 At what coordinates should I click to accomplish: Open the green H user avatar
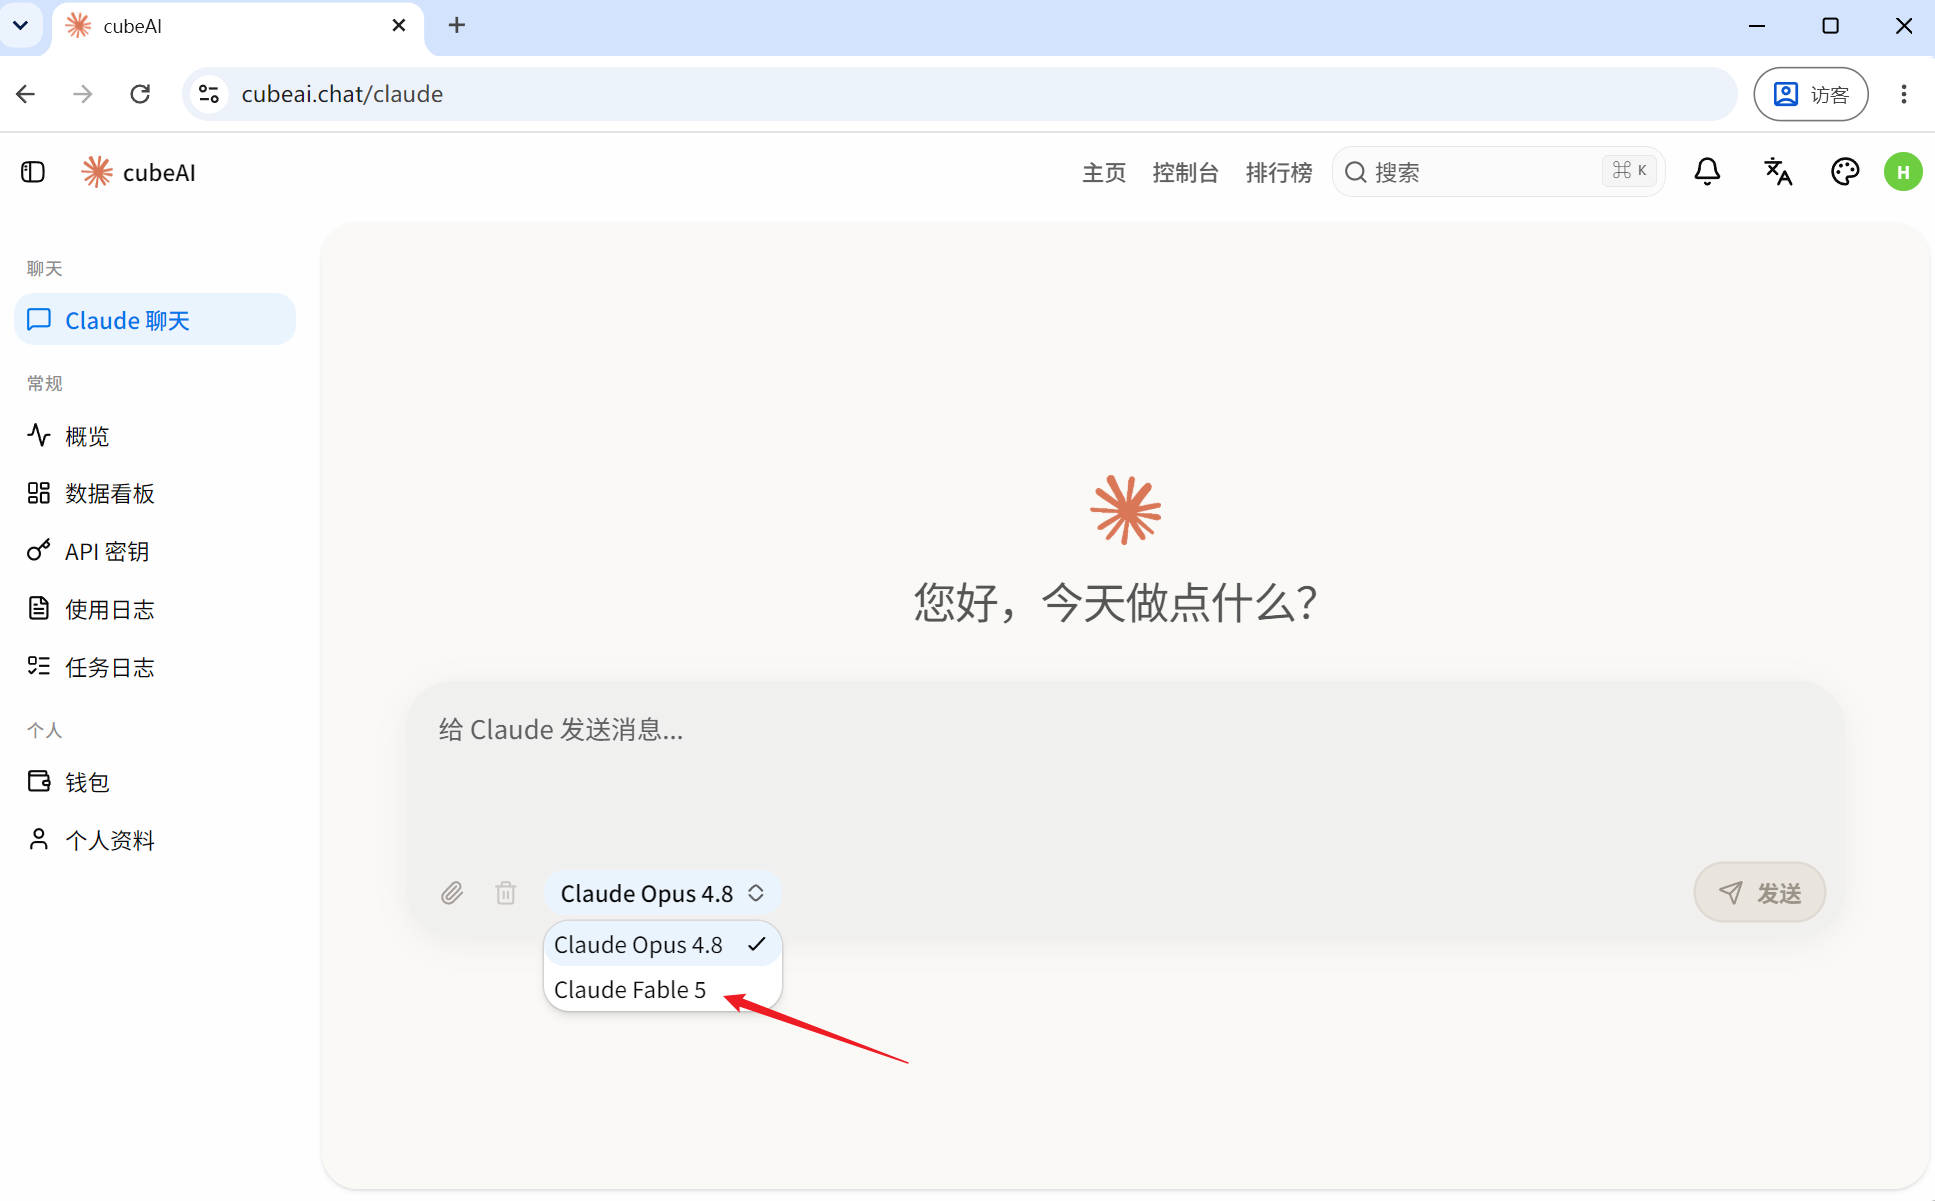[x=1903, y=172]
